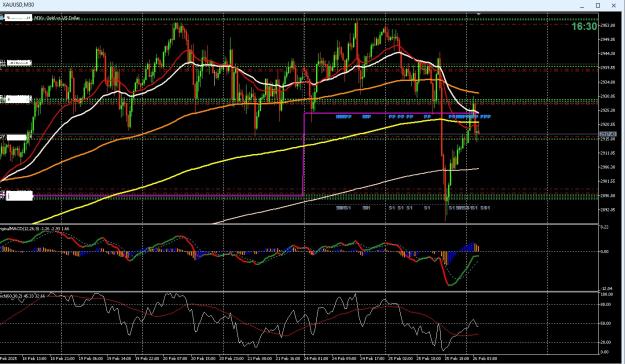Select the lowest white label box on purple line

tap(20, 196)
